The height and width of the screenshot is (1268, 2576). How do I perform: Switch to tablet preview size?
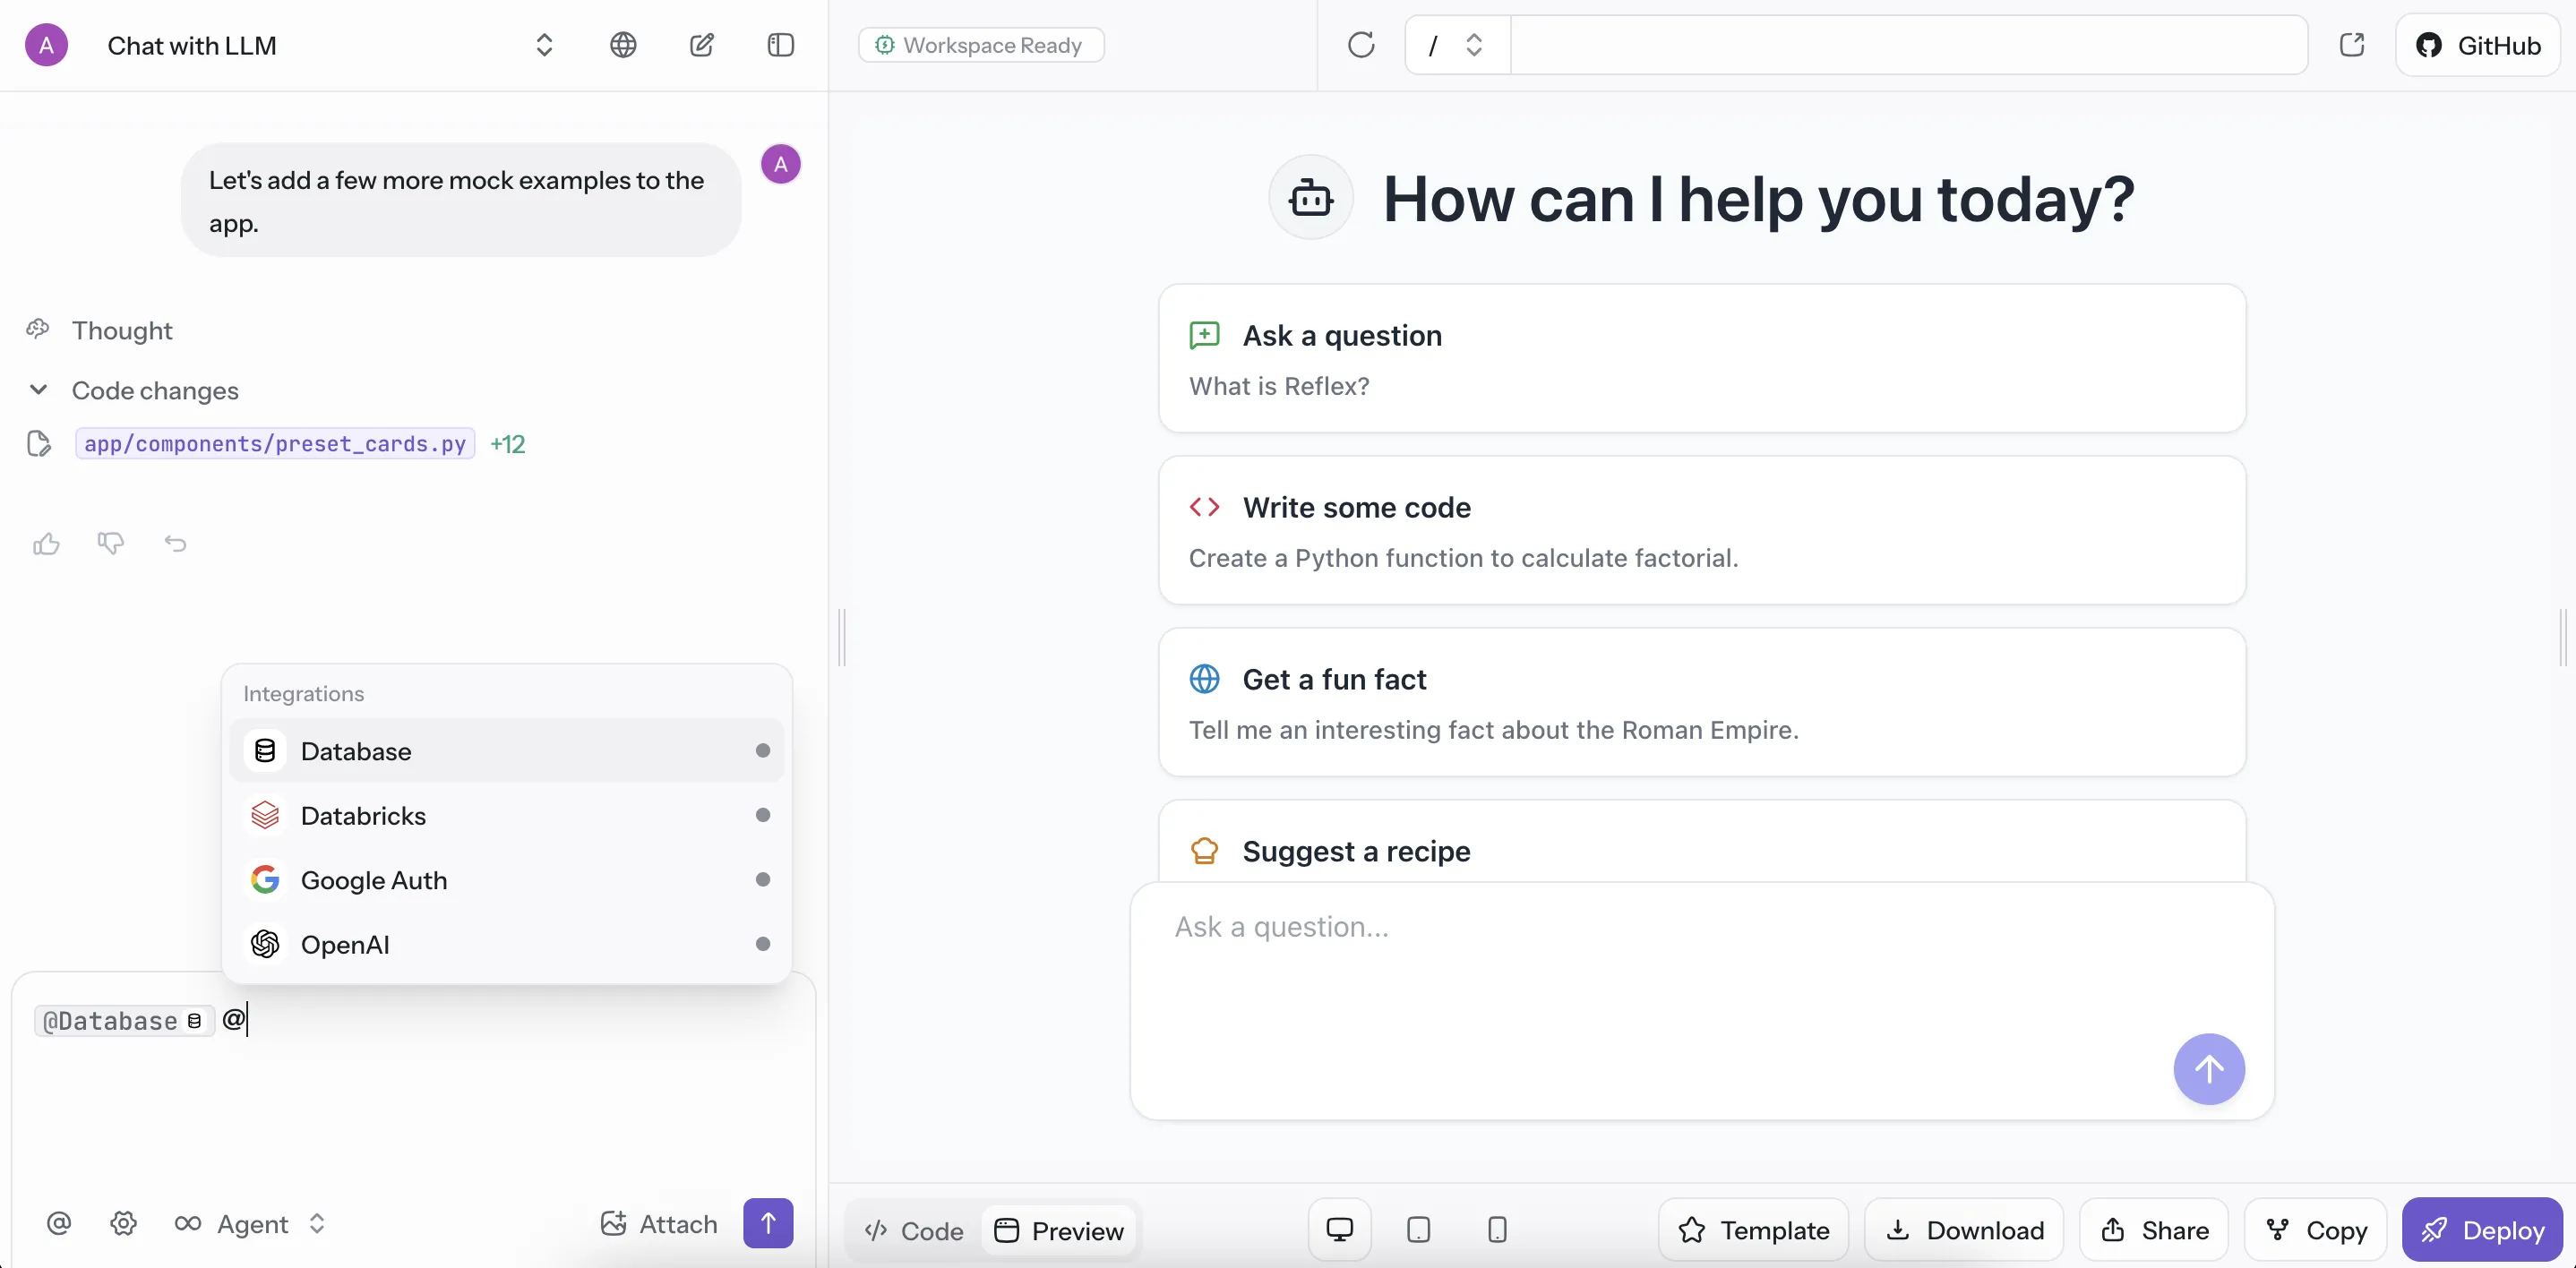[x=1418, y=1229]
